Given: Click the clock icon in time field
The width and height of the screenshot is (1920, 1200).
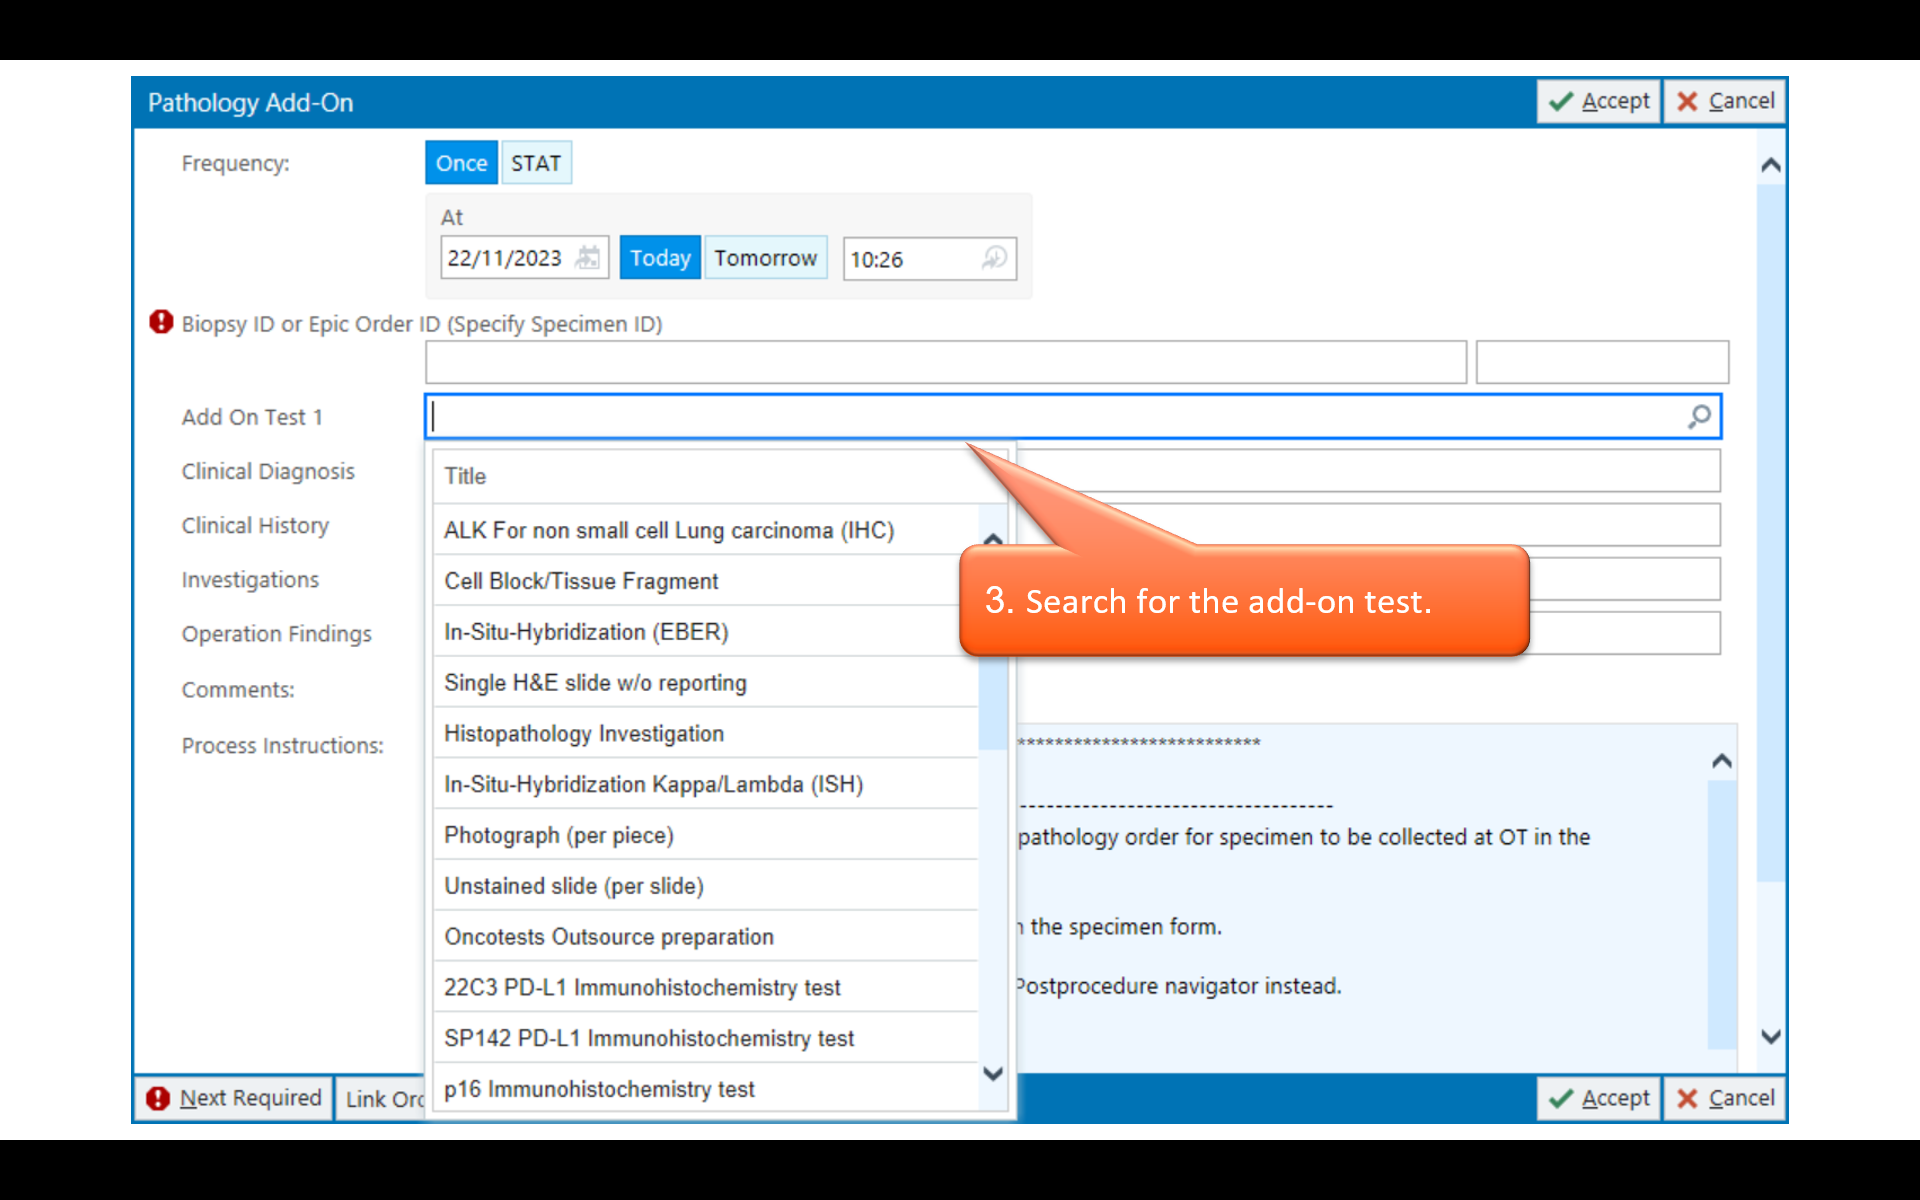Looking at the screenshot, I should 994,258.
